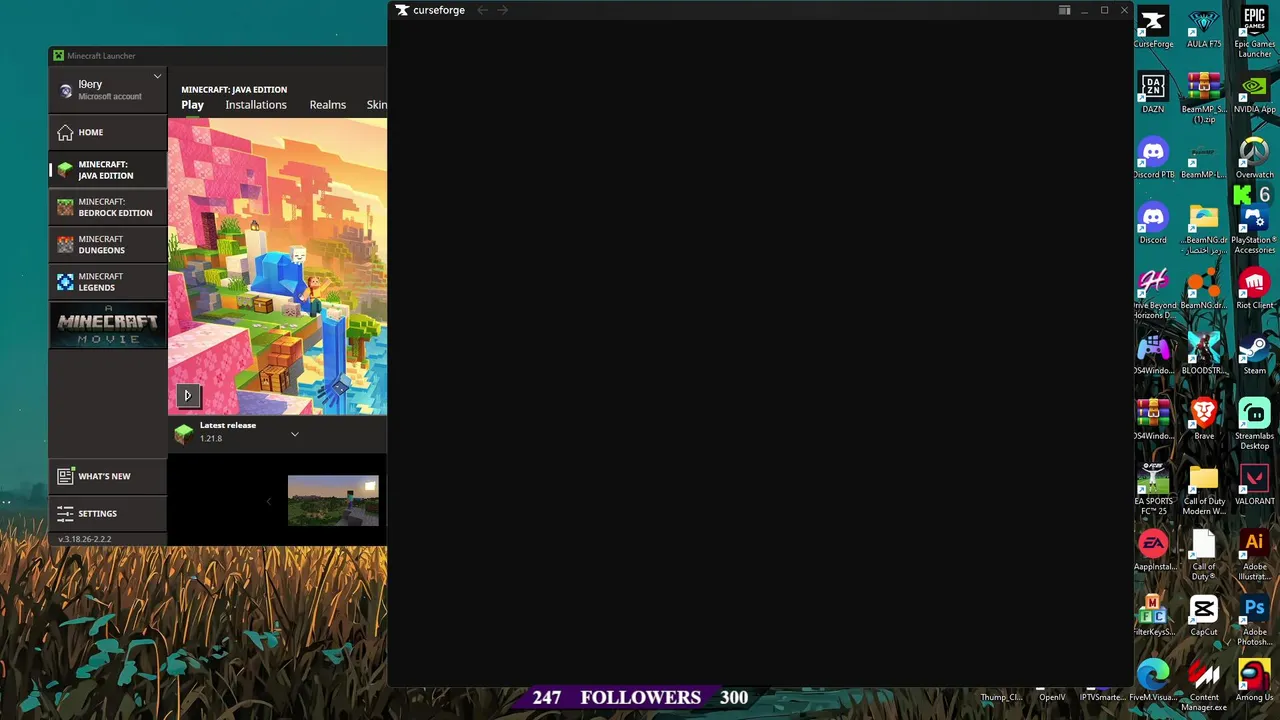1280x720 pixels.
Task: Open Settings in Minecraft Launcher
Action: (x=108, y=513)
